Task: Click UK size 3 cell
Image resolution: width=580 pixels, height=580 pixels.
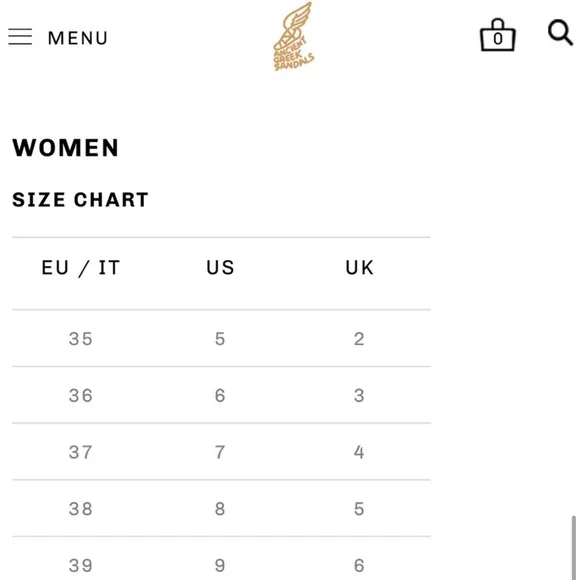Action: pos(359,395)
